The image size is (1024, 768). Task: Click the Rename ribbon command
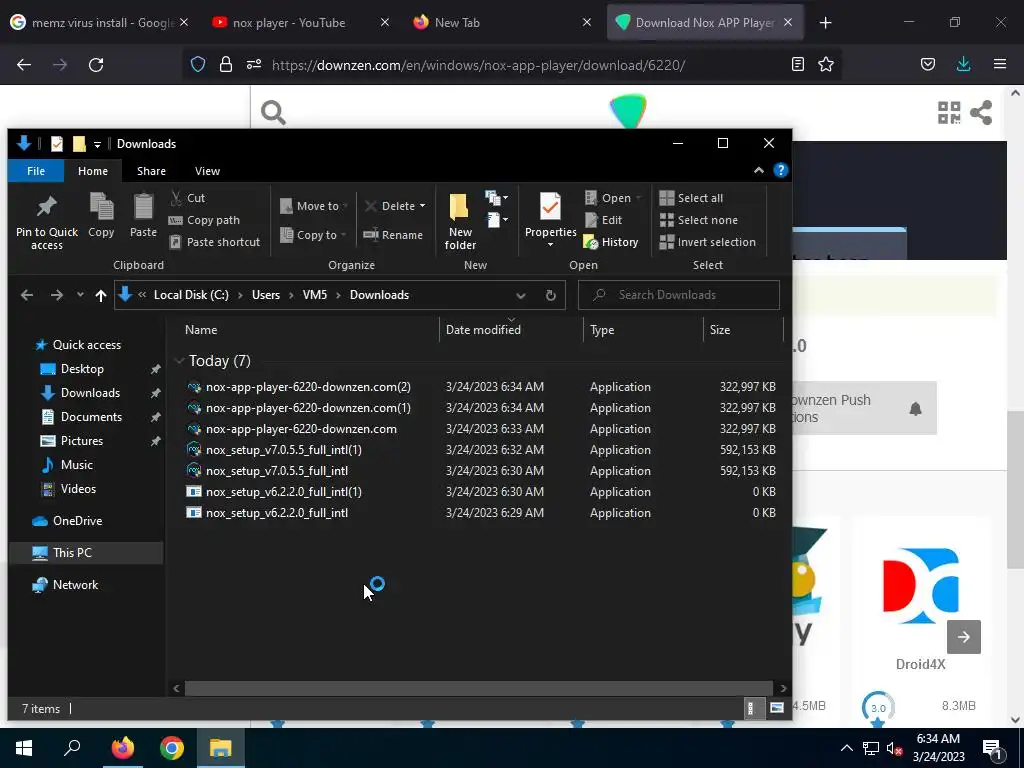click(393, 235)
